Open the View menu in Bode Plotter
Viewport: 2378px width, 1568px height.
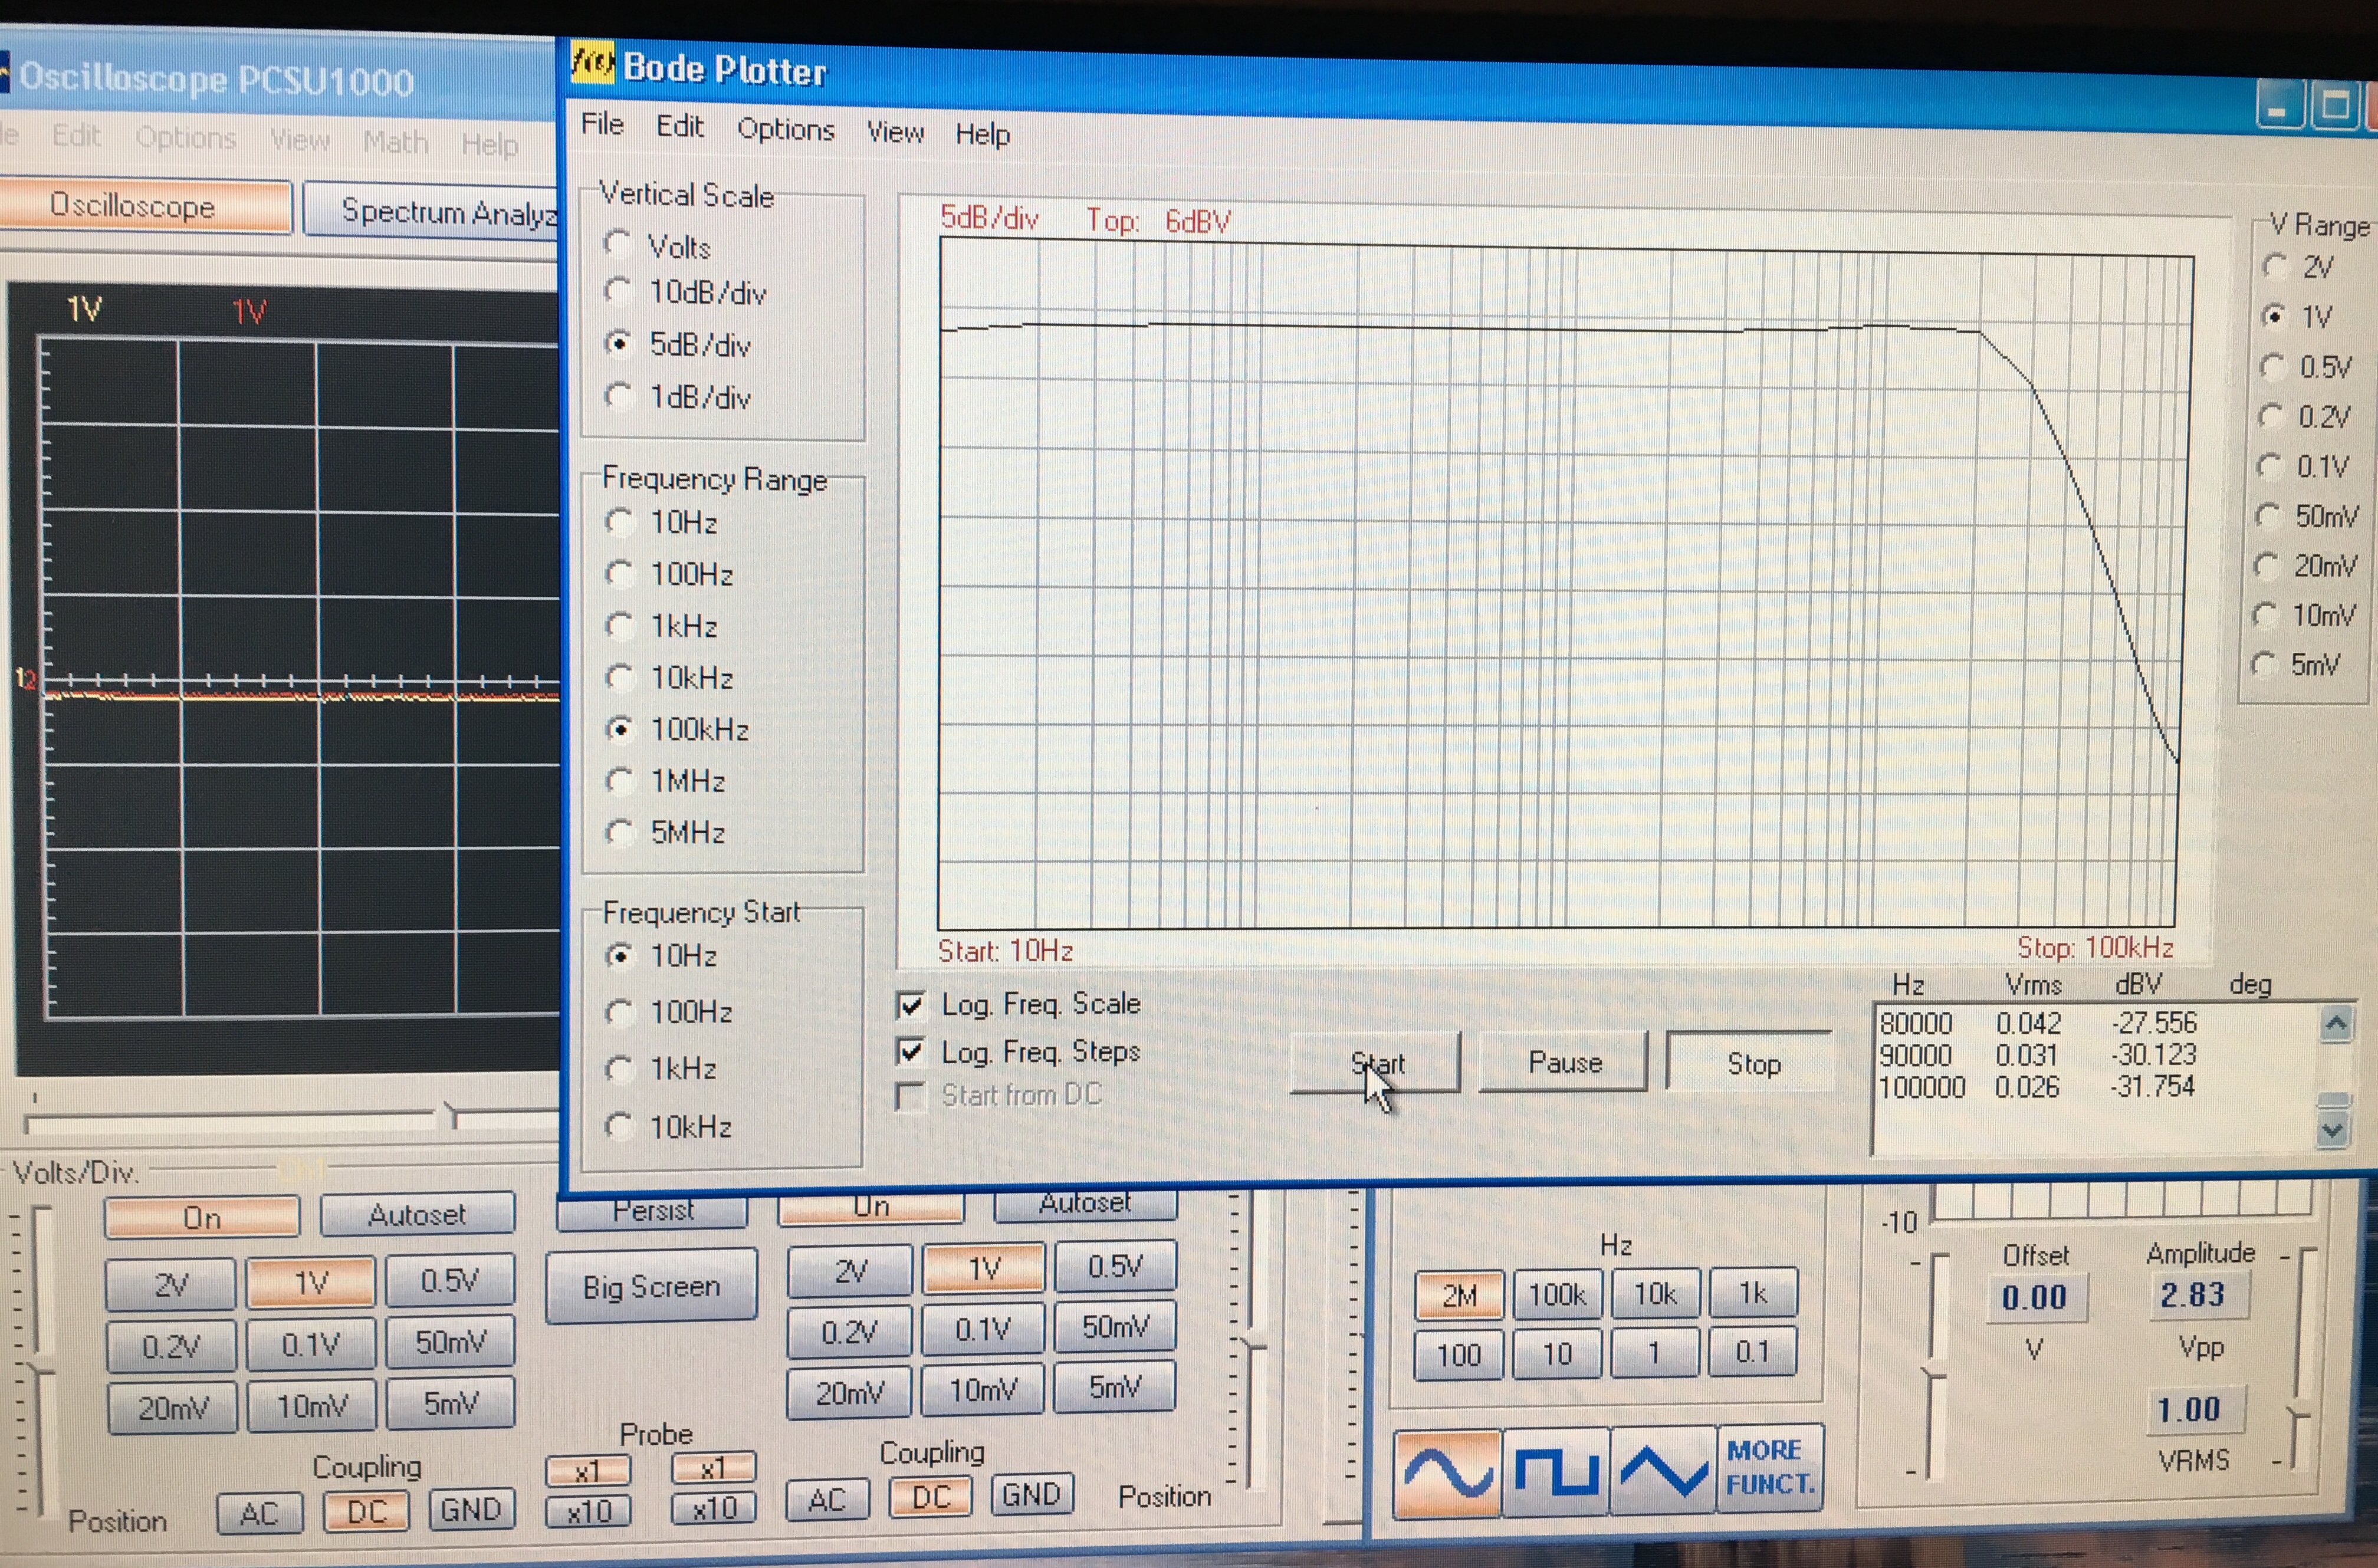click(895, 132)
